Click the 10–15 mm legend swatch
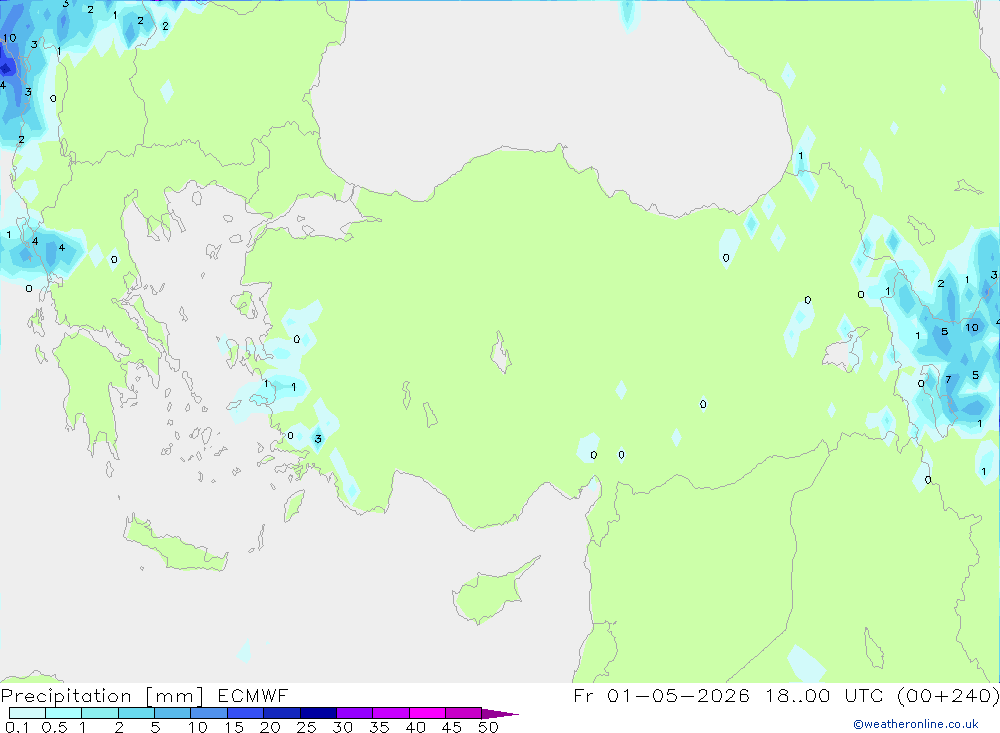Viewport: 1000px width, 733px height. [209, 713]
